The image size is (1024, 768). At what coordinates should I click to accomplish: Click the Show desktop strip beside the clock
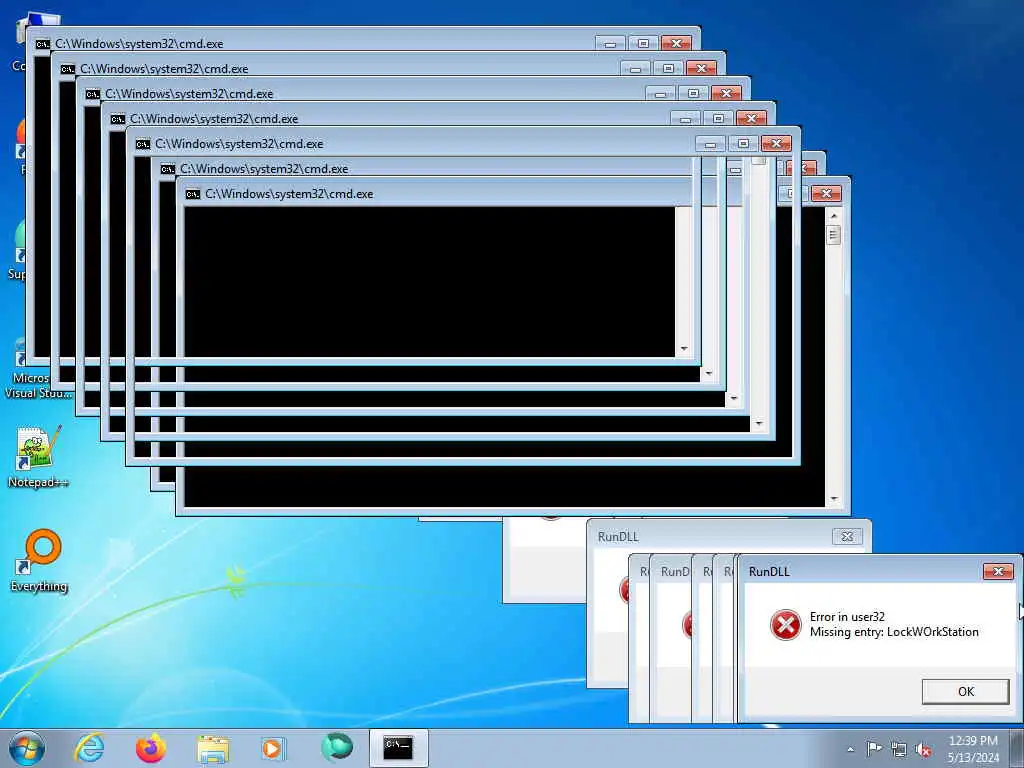1017,748
